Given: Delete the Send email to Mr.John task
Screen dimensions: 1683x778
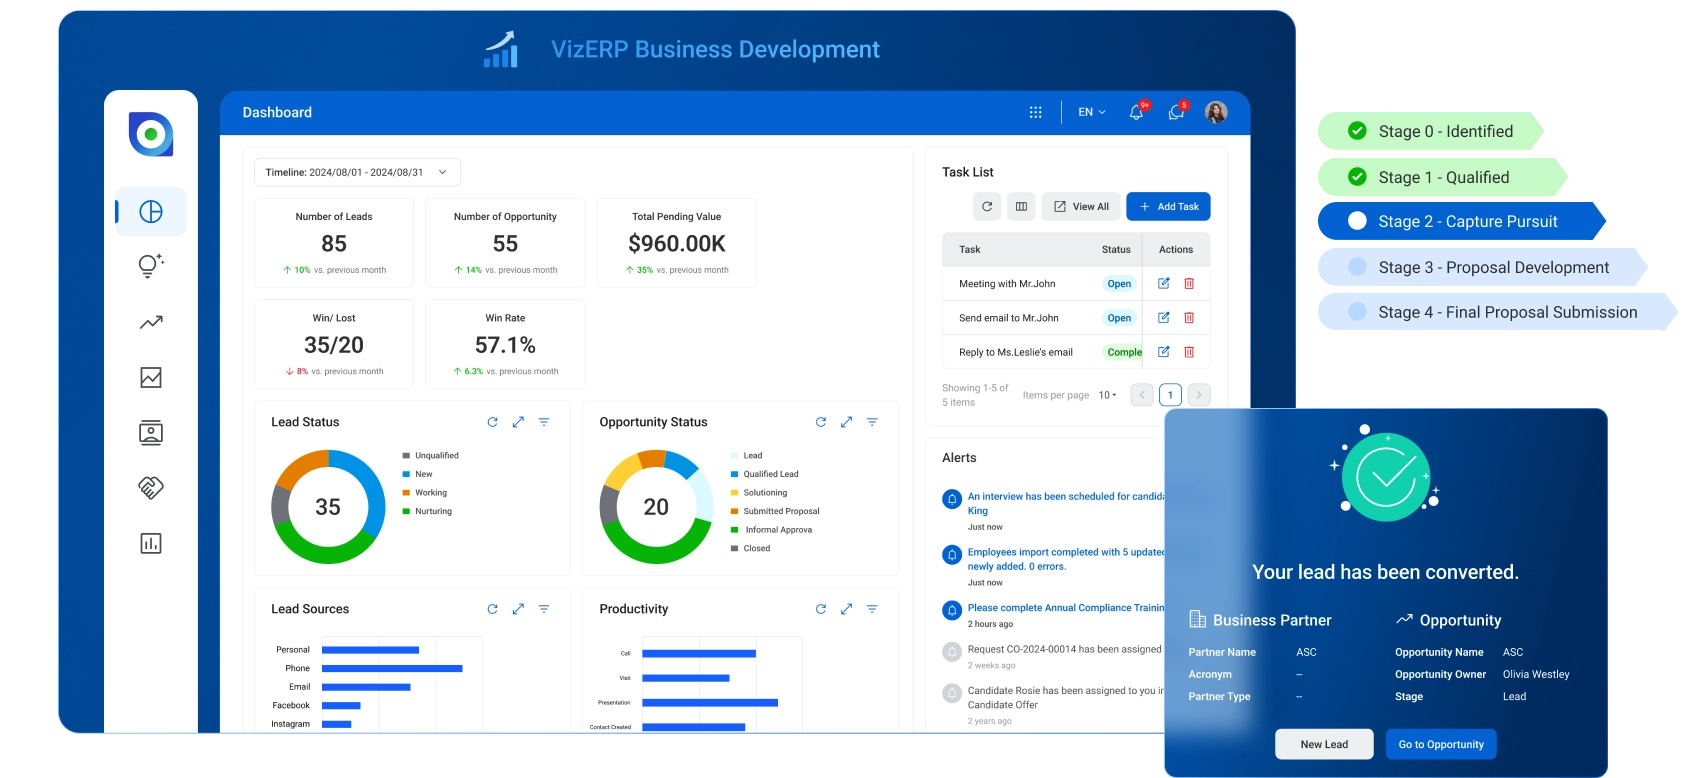Looking at the screenshot, I should click(x=1189, y=317).
